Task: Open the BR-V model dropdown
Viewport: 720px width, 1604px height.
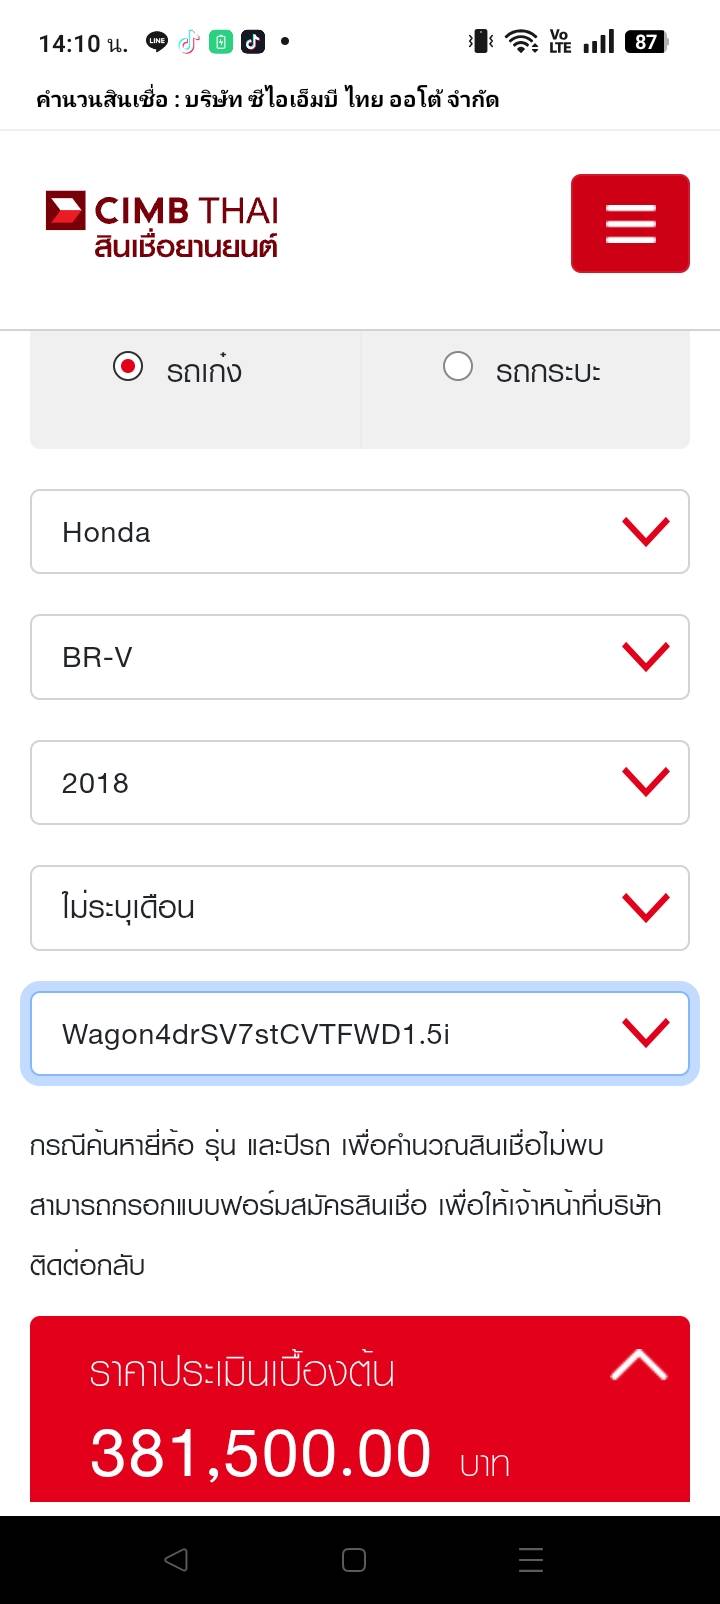Action: (x=360, y=657)
